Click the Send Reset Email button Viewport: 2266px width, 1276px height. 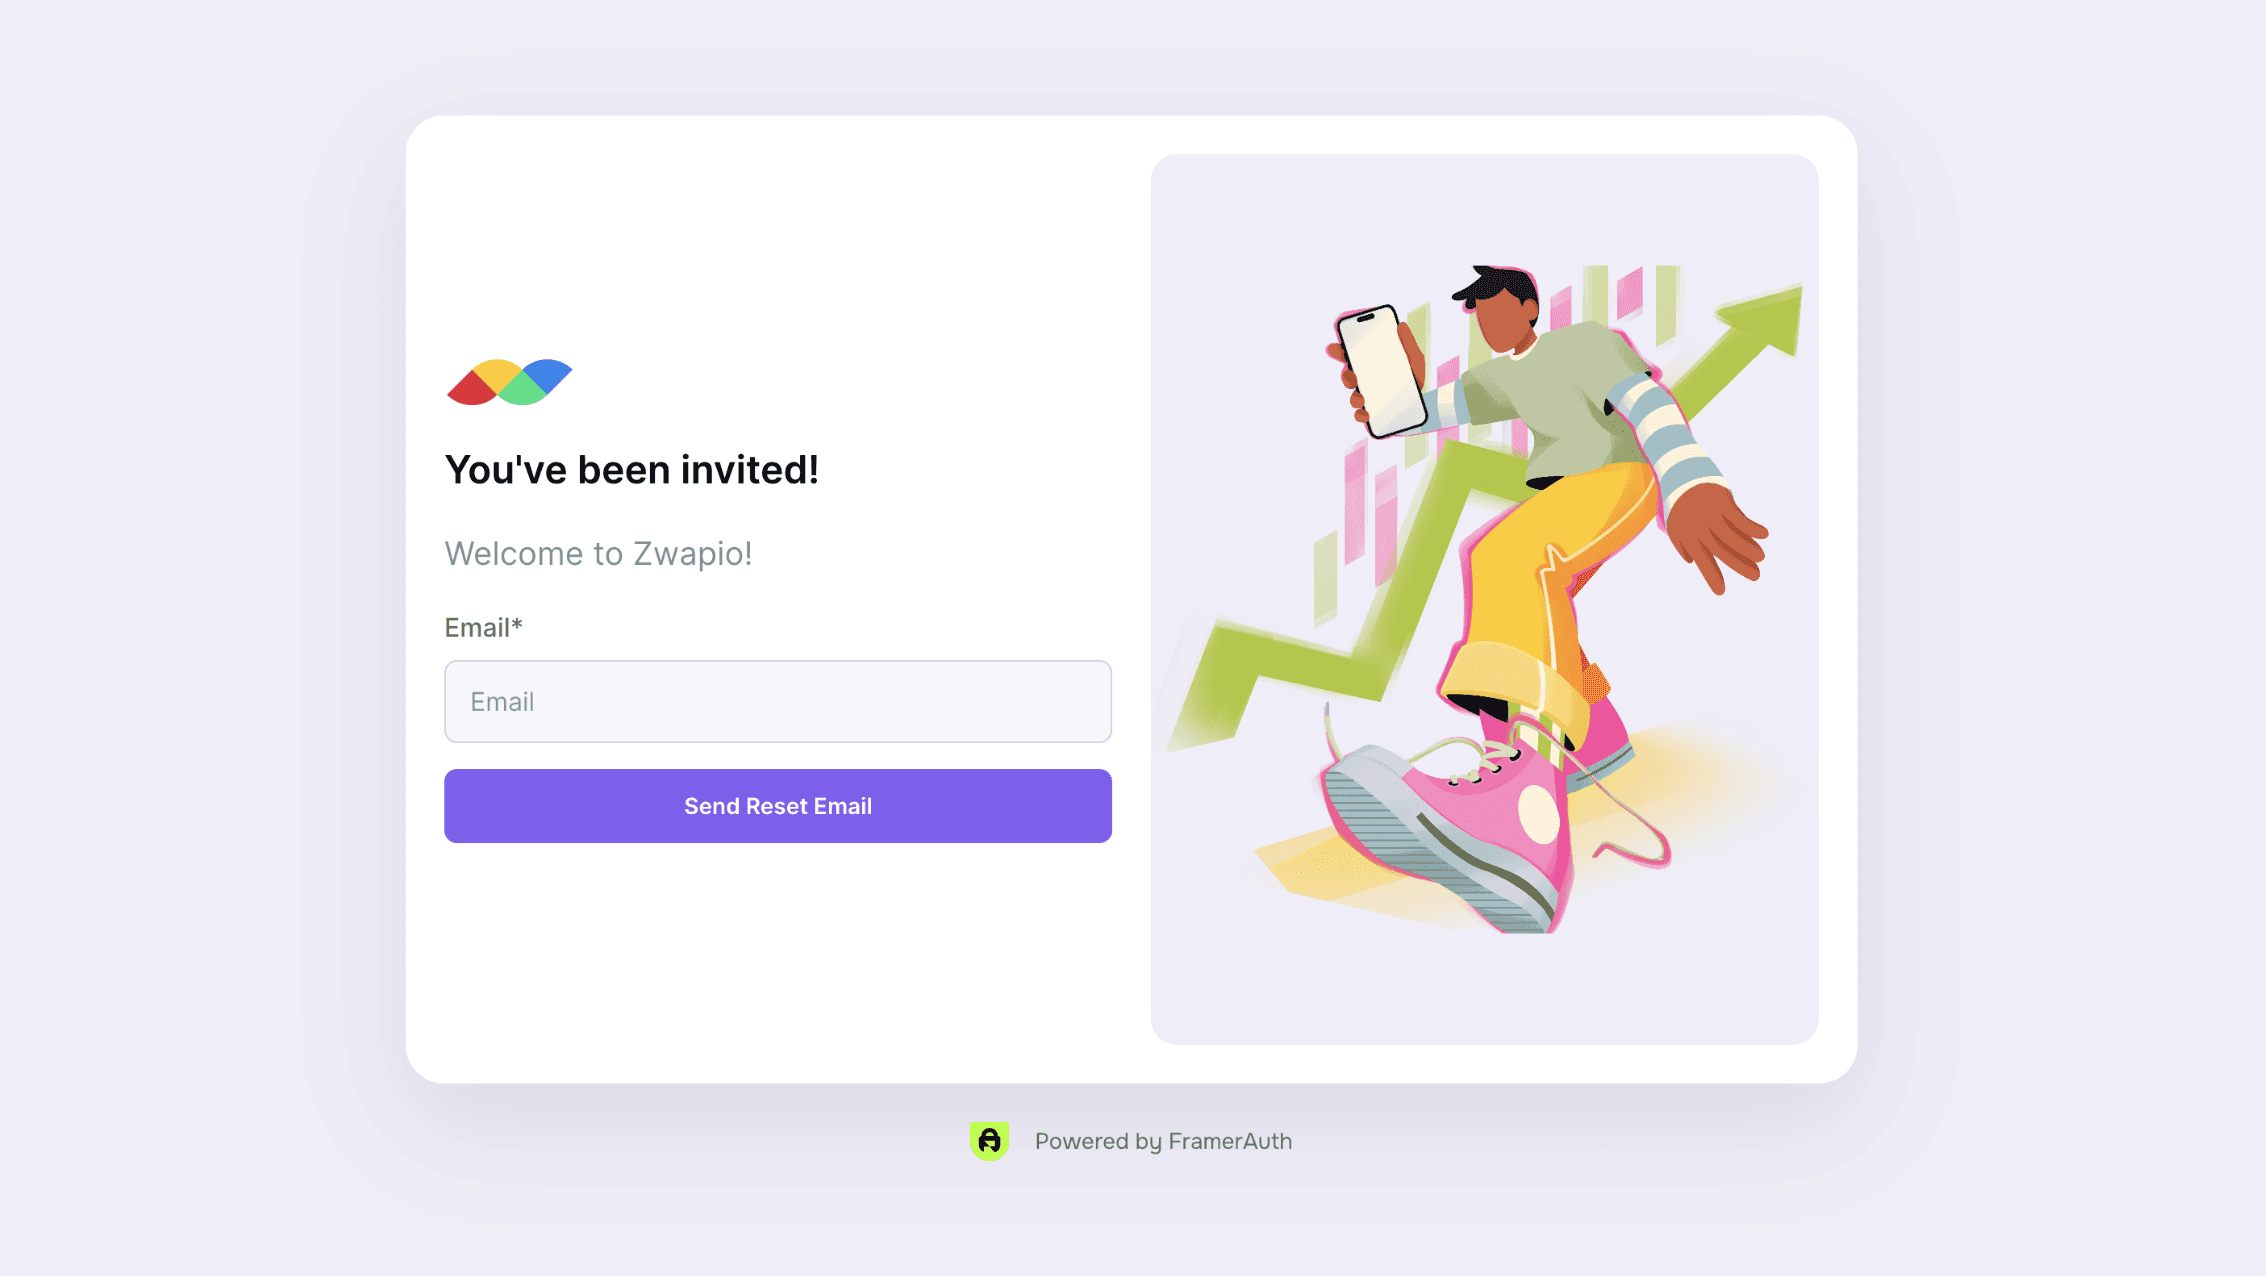tap(778, 806)
